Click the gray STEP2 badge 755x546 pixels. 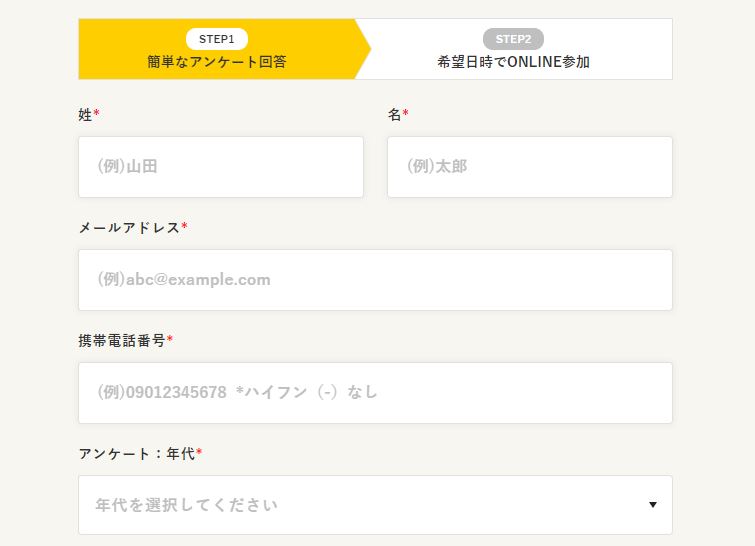point(513,39)
